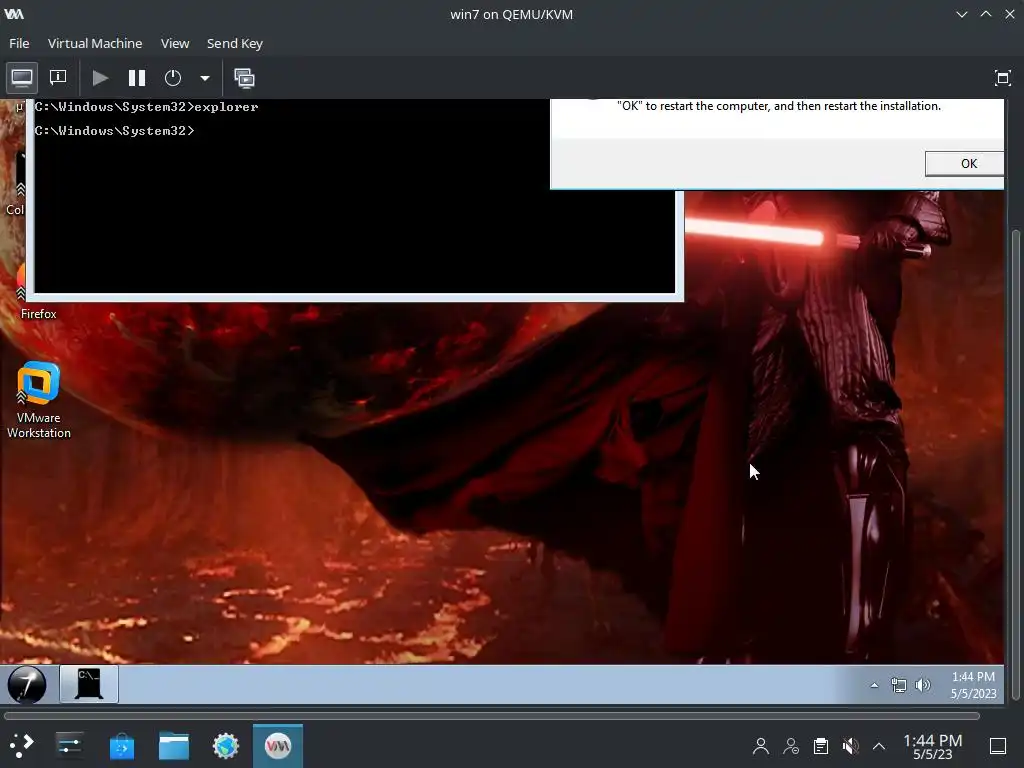The height and width of the screenshot is (768, 1024).
Task: Click the horizontal scrollbar of VM viewer
Action: pos(492,716)
